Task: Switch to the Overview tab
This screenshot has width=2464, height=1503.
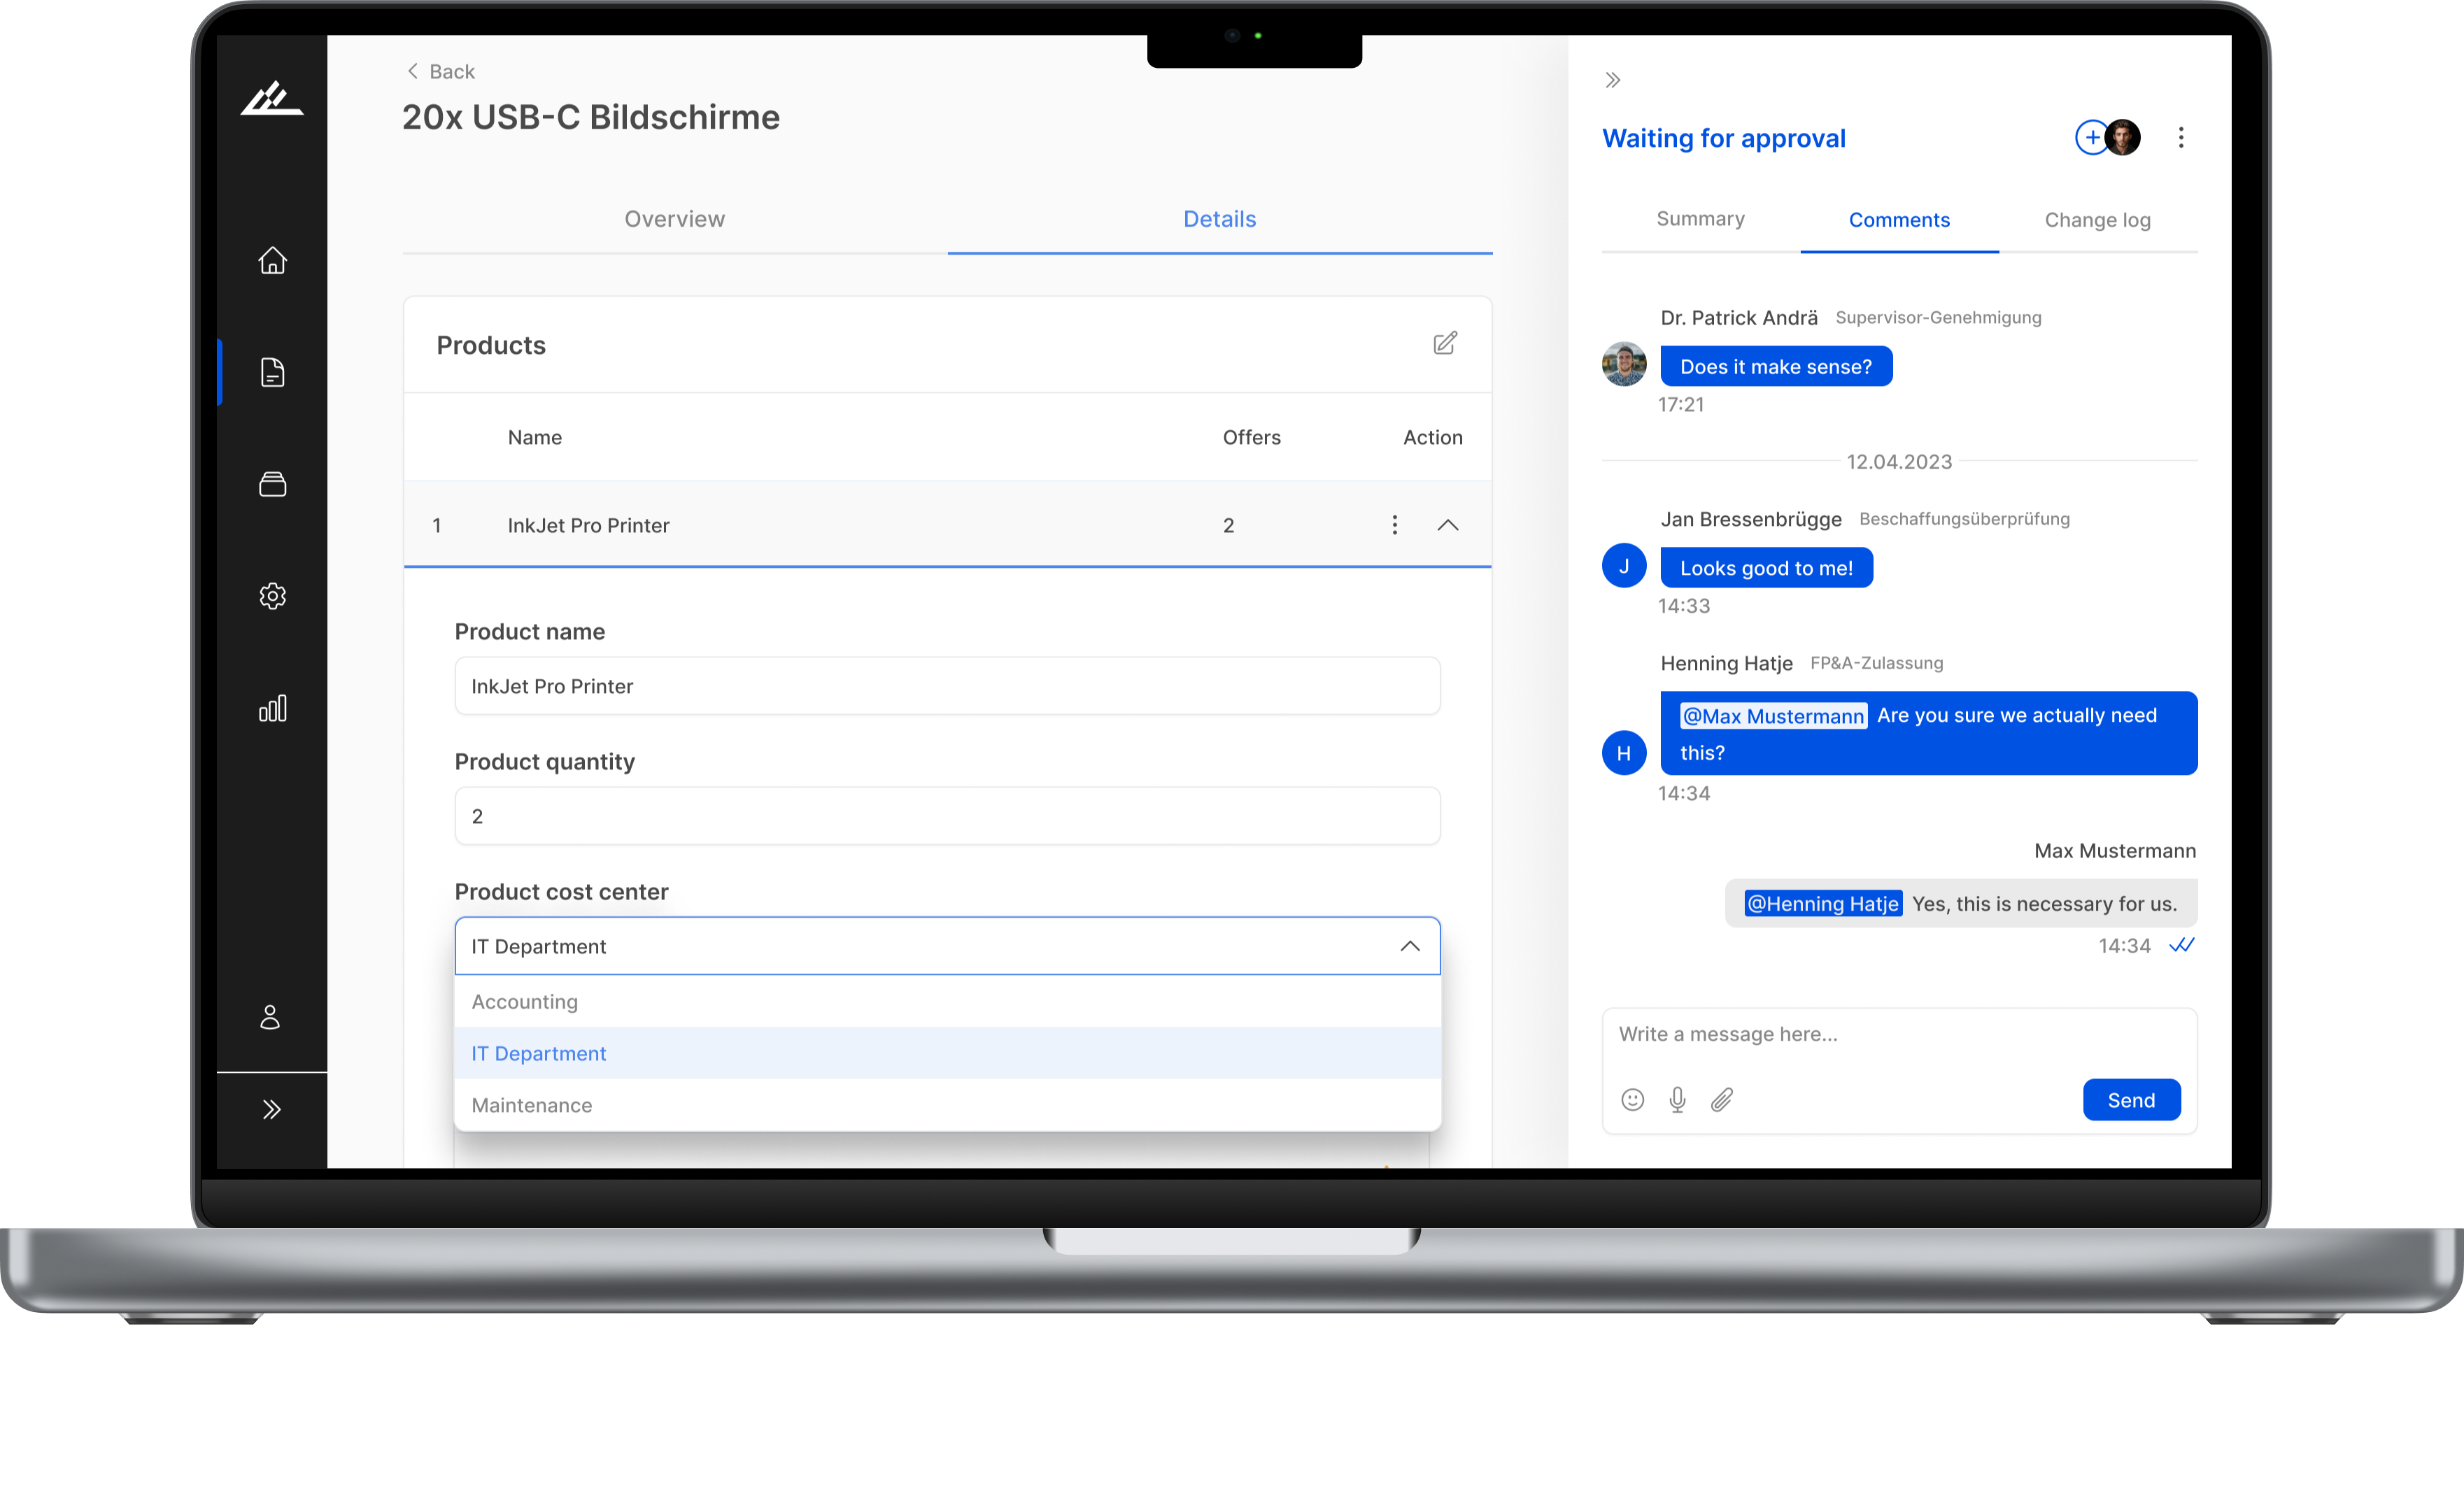Action: (674, 219)
